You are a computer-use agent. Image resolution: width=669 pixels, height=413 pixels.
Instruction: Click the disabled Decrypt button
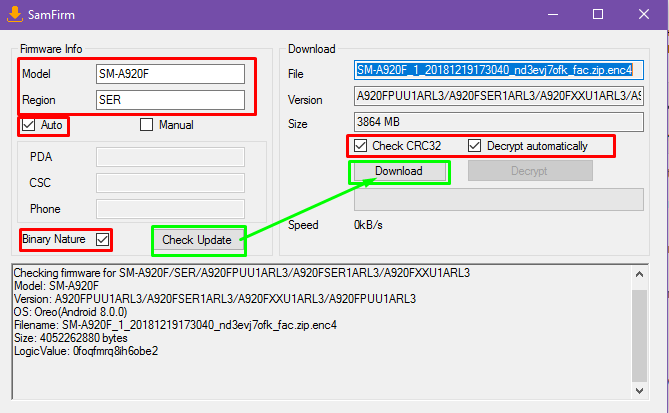(530, 171)
